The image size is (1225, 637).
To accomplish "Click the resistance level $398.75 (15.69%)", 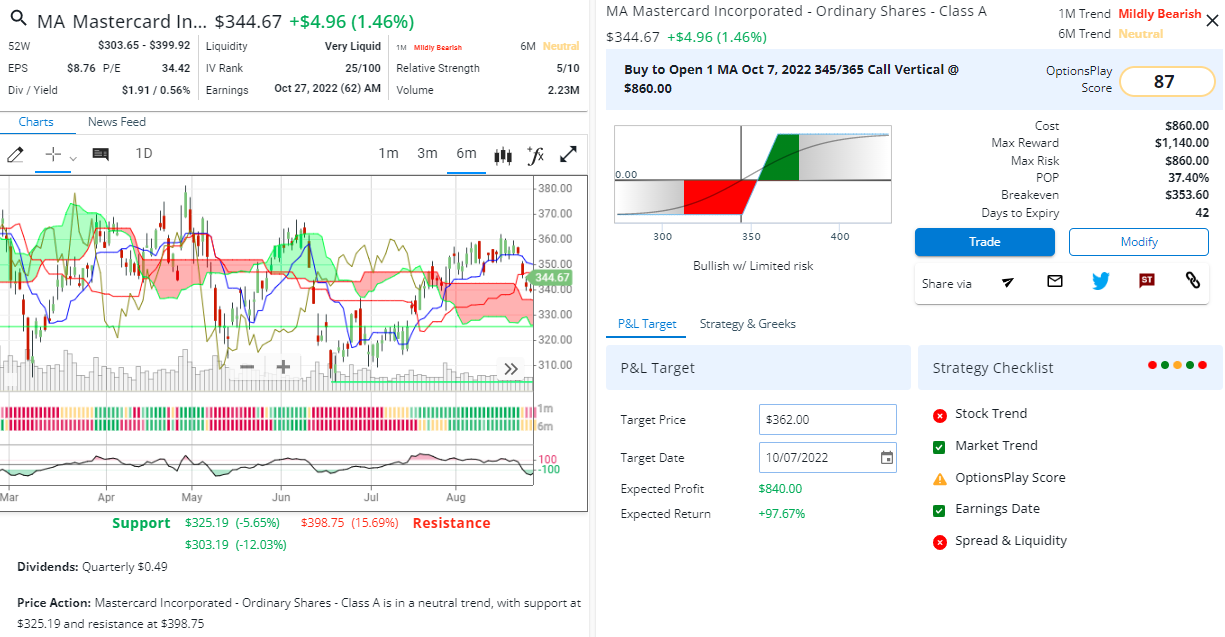I will click(x=349, y=523).
